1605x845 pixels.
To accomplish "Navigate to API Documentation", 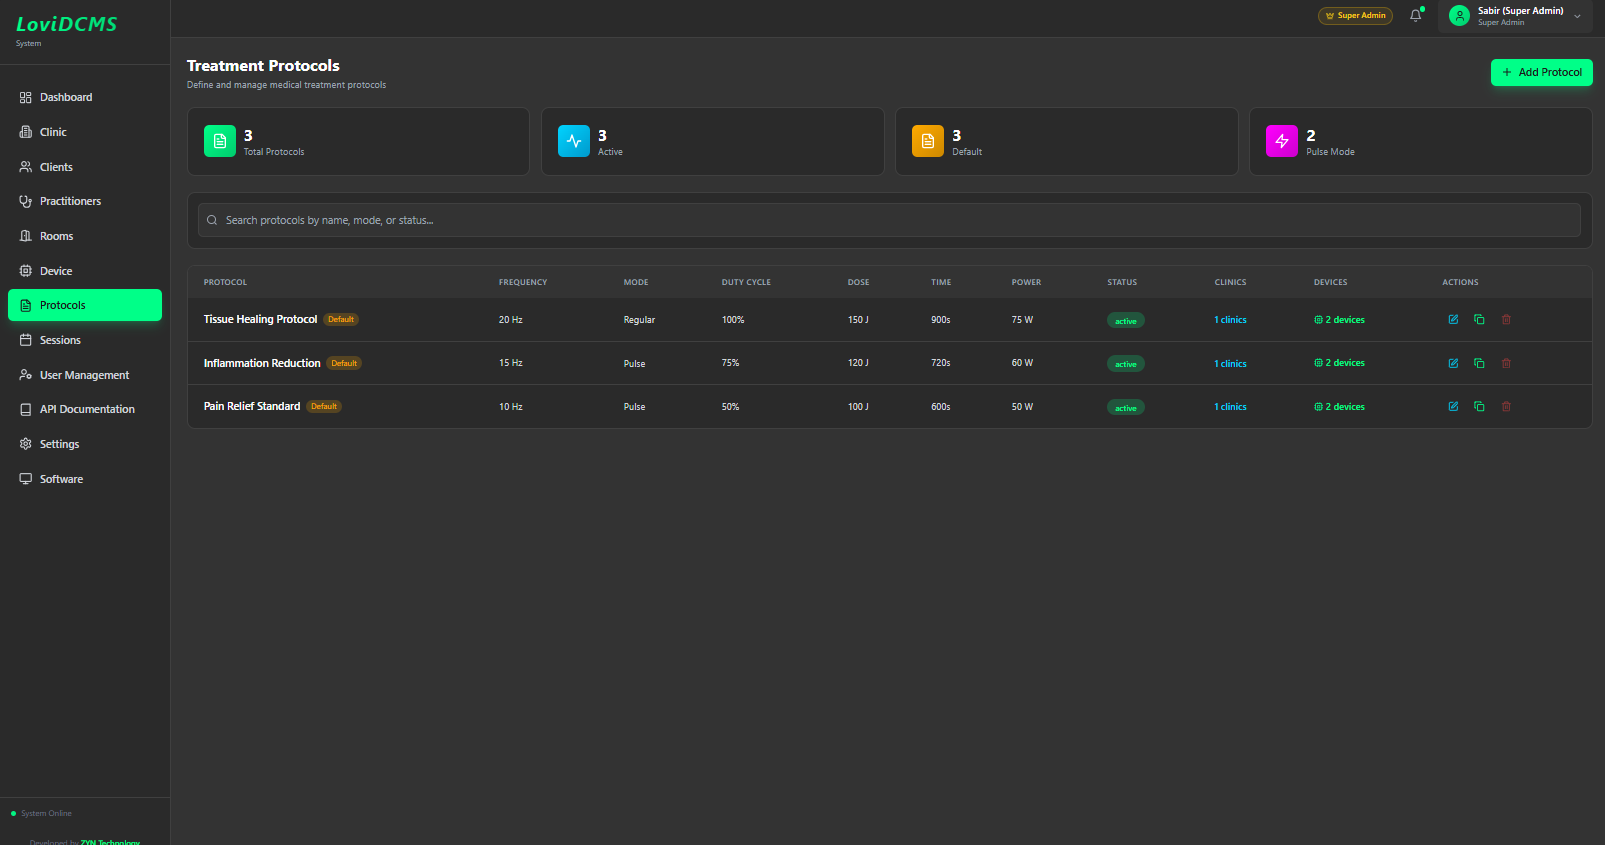I will click(87, 410).
